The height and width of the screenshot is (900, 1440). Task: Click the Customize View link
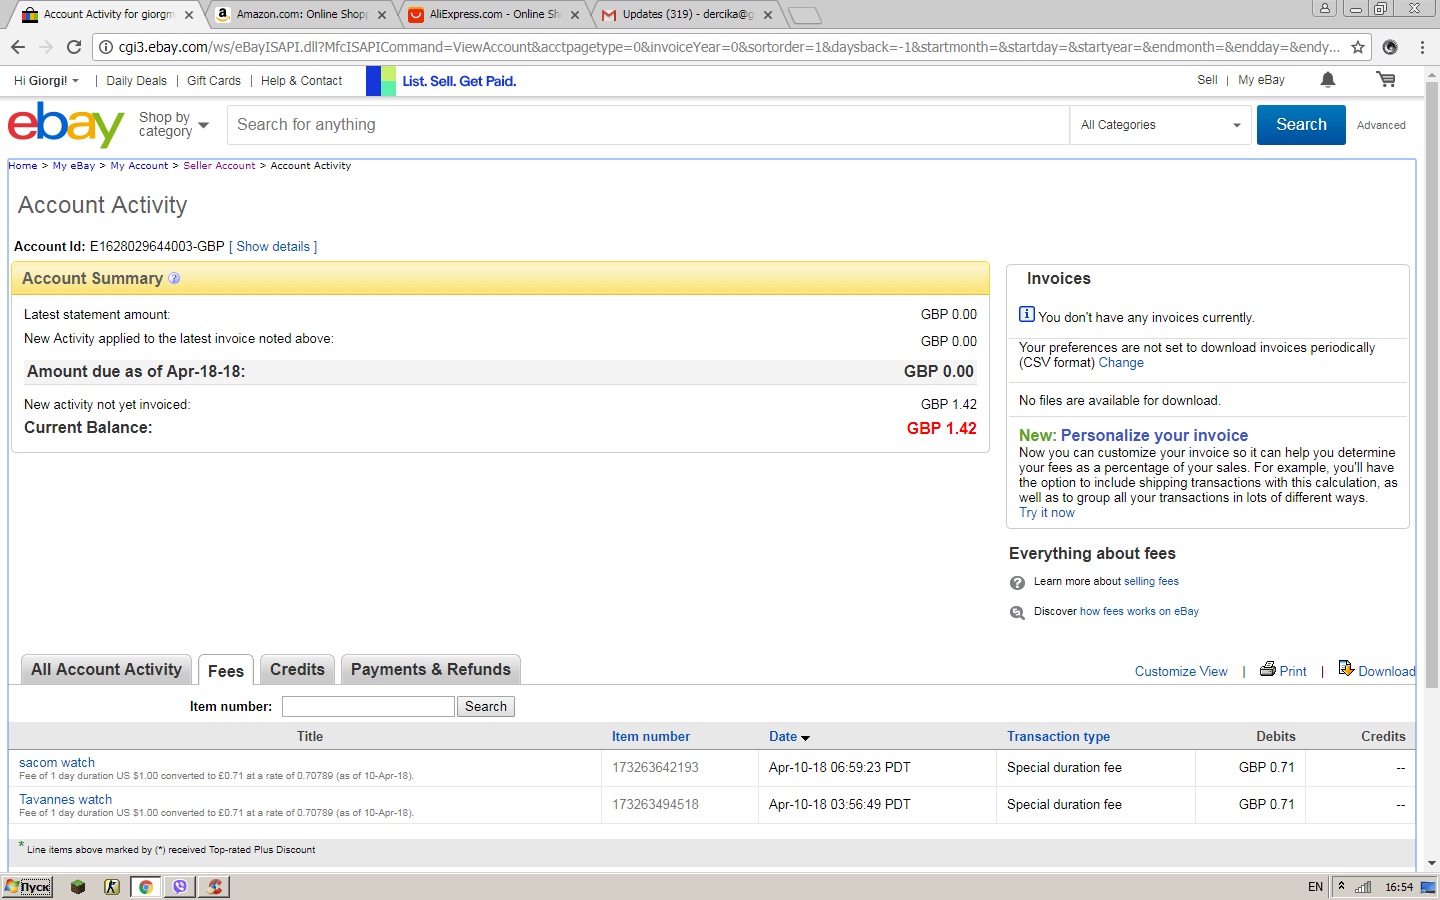[x=1181, y=672]
